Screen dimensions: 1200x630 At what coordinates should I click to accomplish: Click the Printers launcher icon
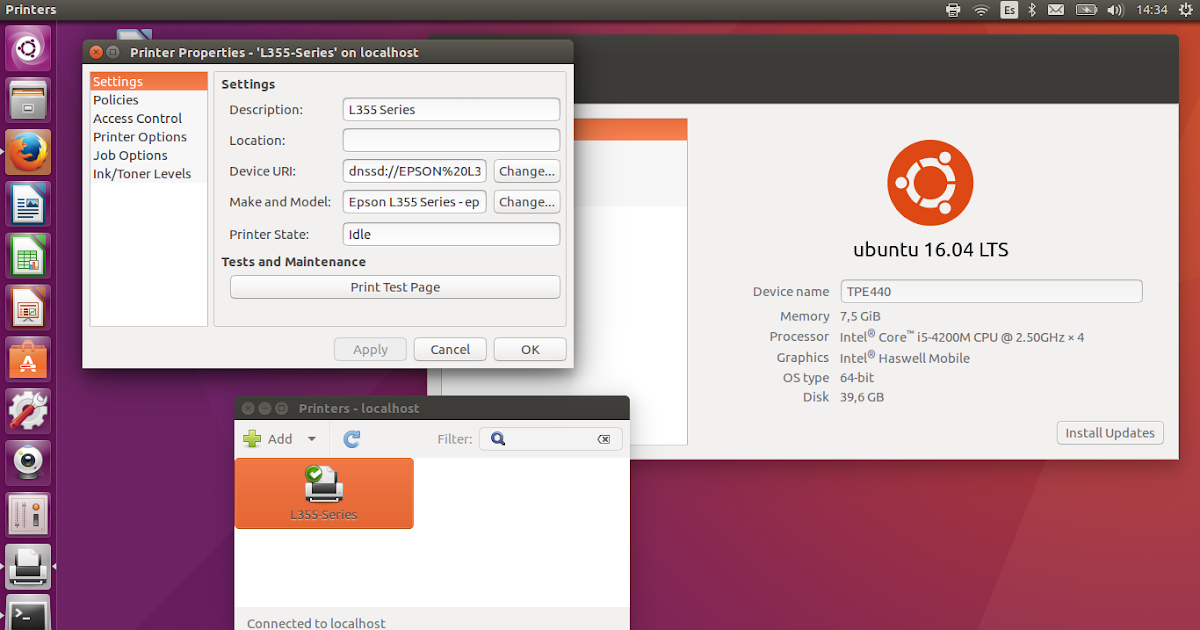(x=28, y=568)
